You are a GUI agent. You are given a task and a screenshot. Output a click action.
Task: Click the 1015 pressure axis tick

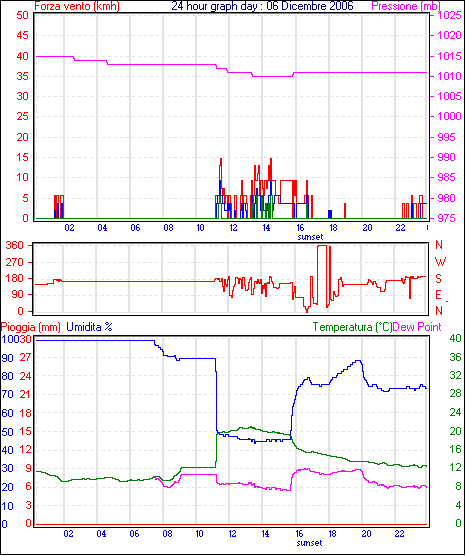point(449,56)
